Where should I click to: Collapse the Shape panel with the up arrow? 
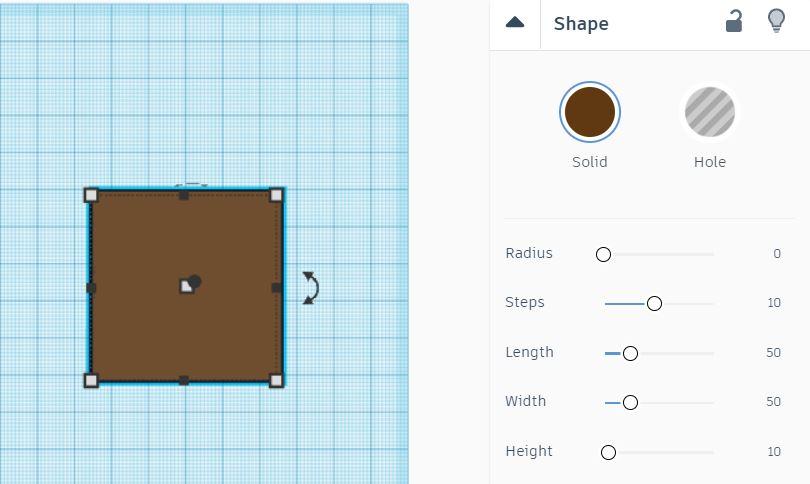tap(515, 22)
